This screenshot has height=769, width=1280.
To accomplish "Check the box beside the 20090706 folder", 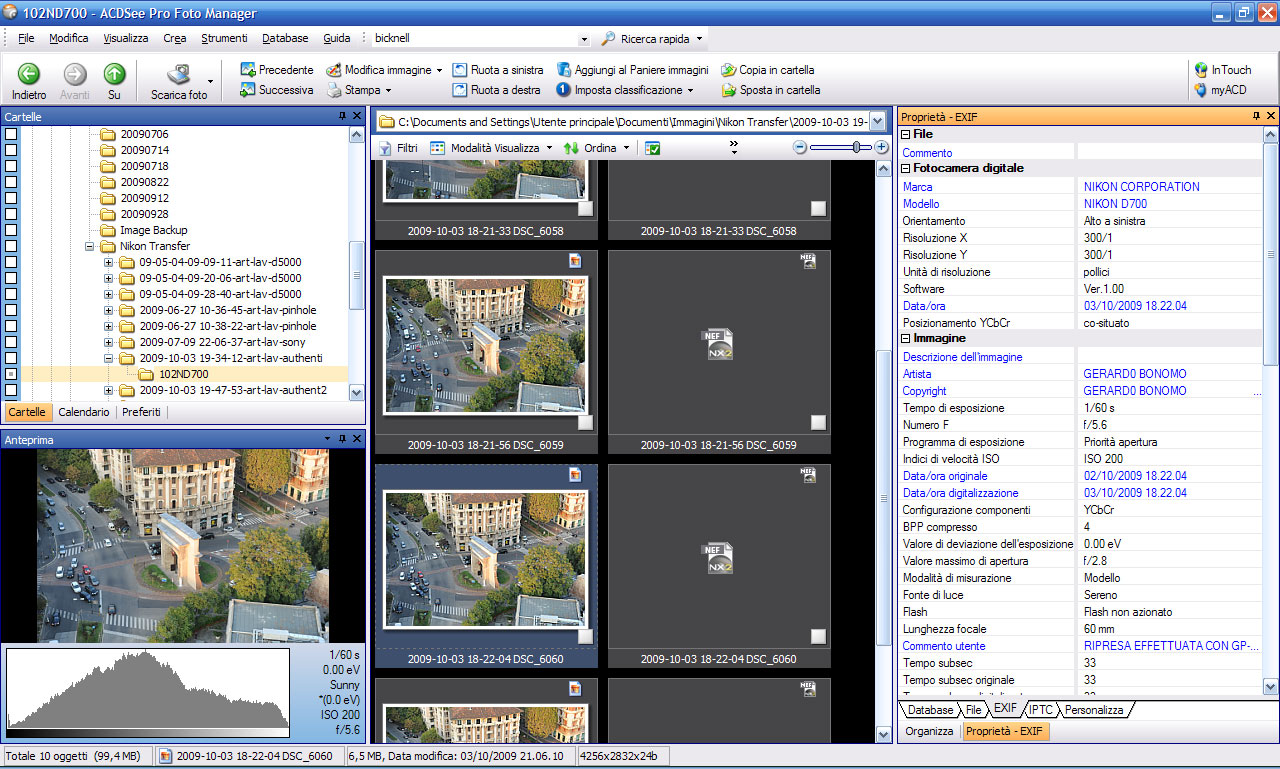I will click(x=11, y=134).
